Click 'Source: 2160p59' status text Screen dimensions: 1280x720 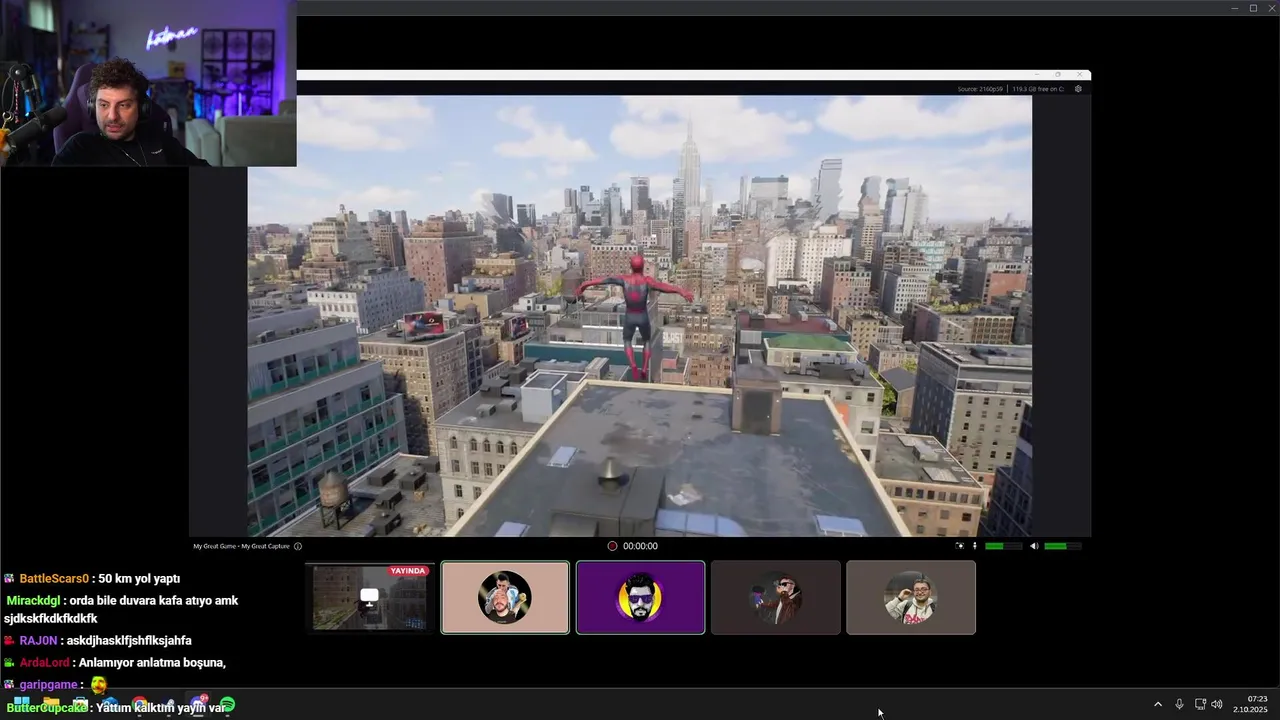click(x=980, y=89)
